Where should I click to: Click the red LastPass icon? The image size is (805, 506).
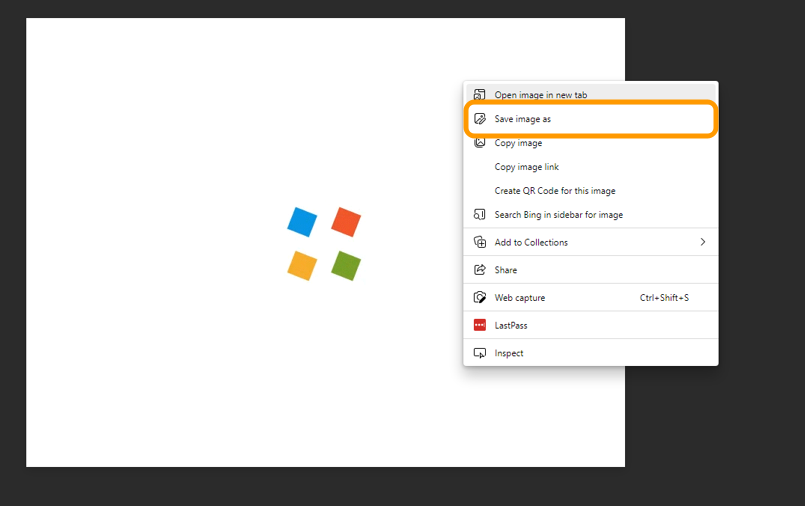click(480, 325)
